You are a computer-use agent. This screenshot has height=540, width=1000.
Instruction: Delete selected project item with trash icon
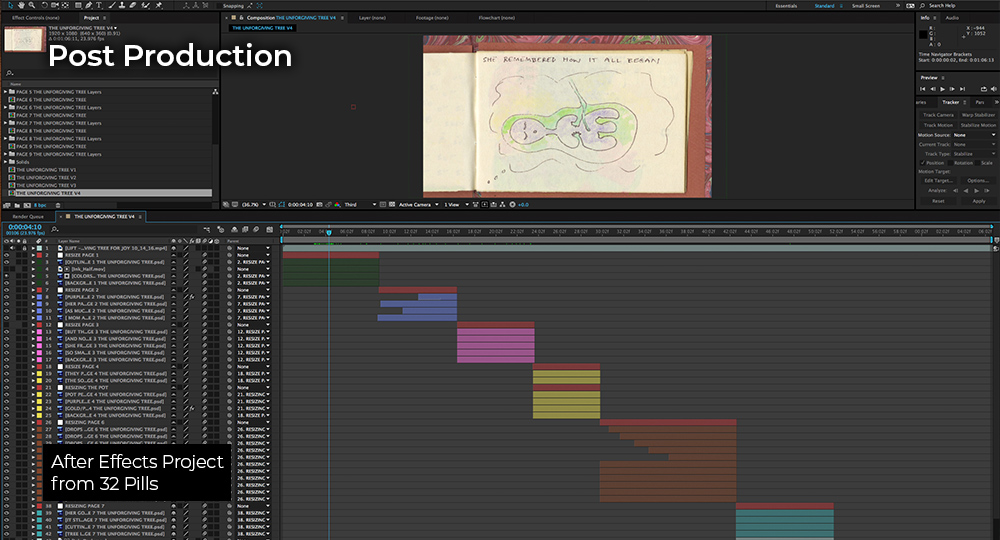pos(58,205)
